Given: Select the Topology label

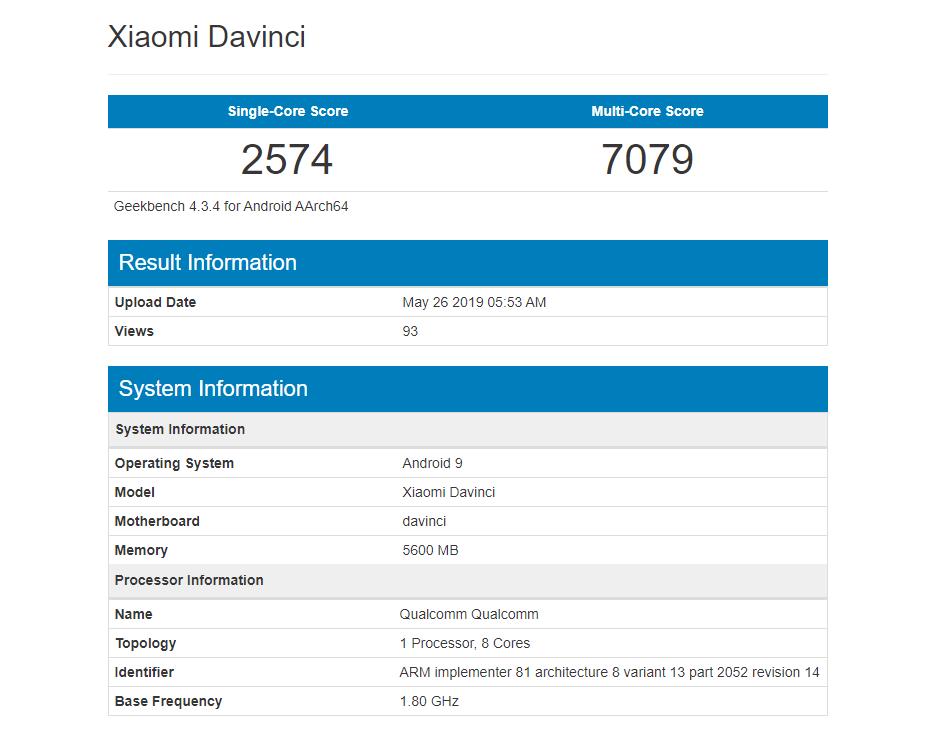Looking at the screenshot, I should 145,643.
